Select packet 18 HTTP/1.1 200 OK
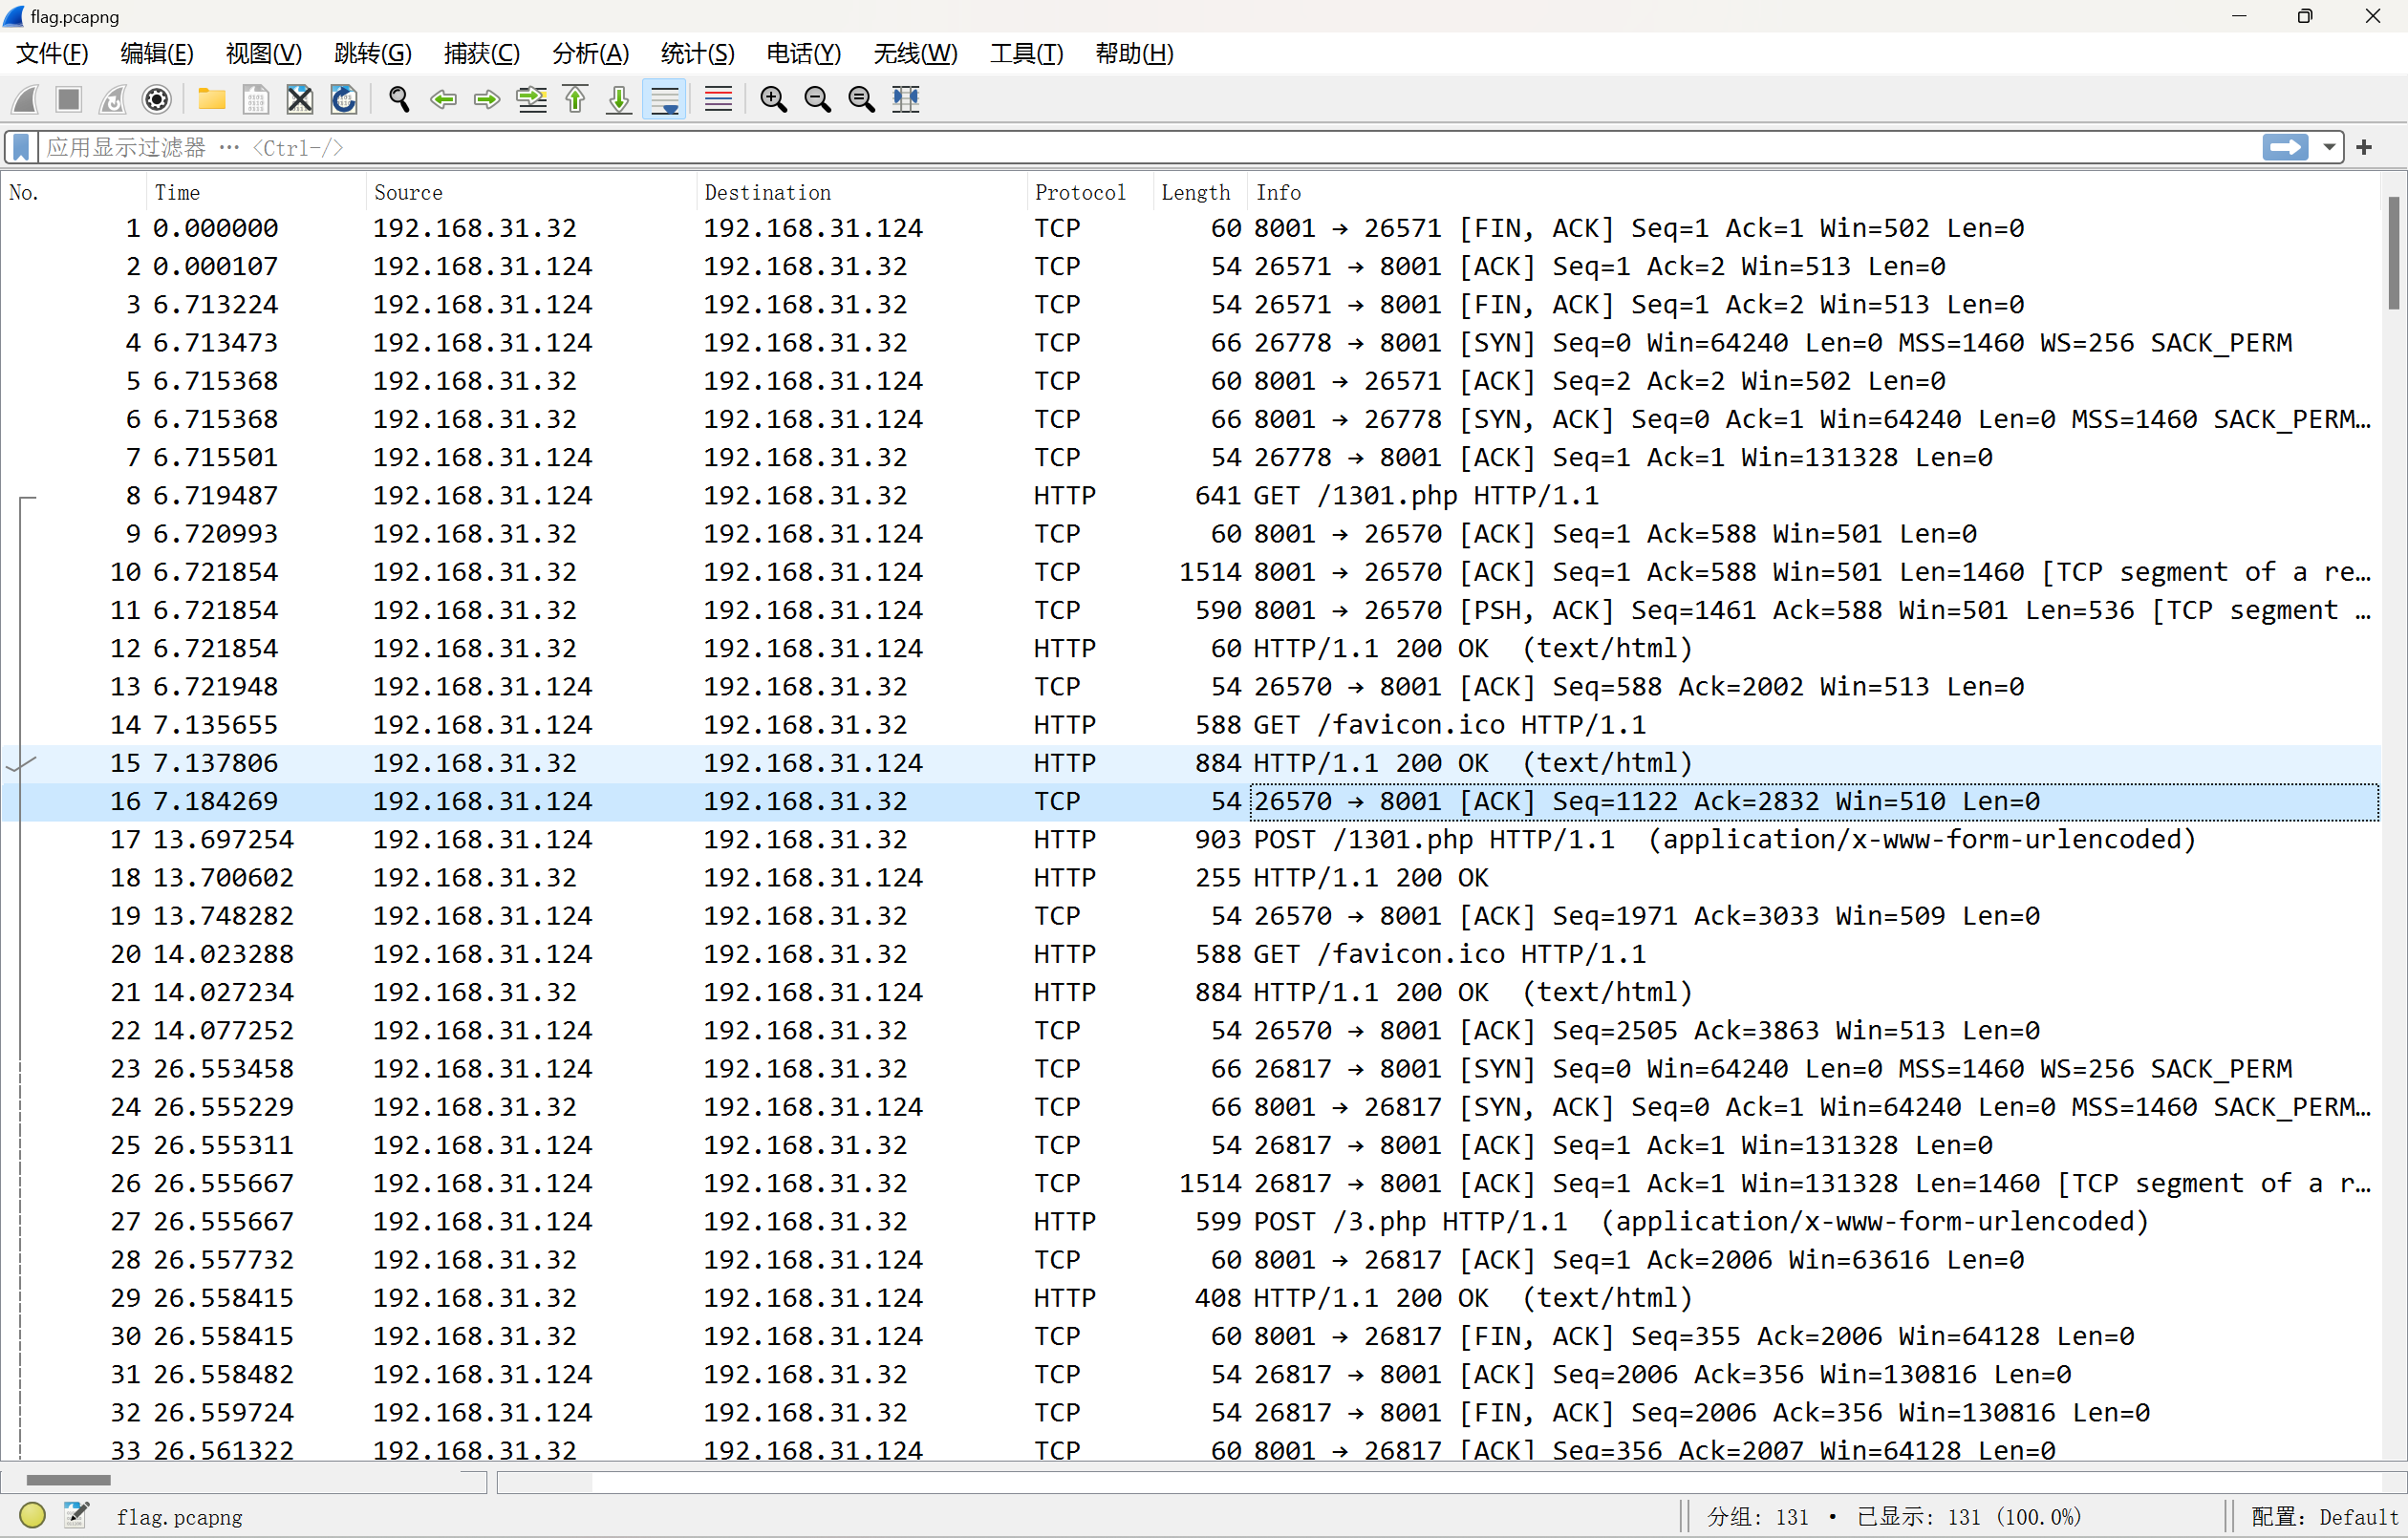Screen dimensions: 2408x1538 coord(1190,878)
